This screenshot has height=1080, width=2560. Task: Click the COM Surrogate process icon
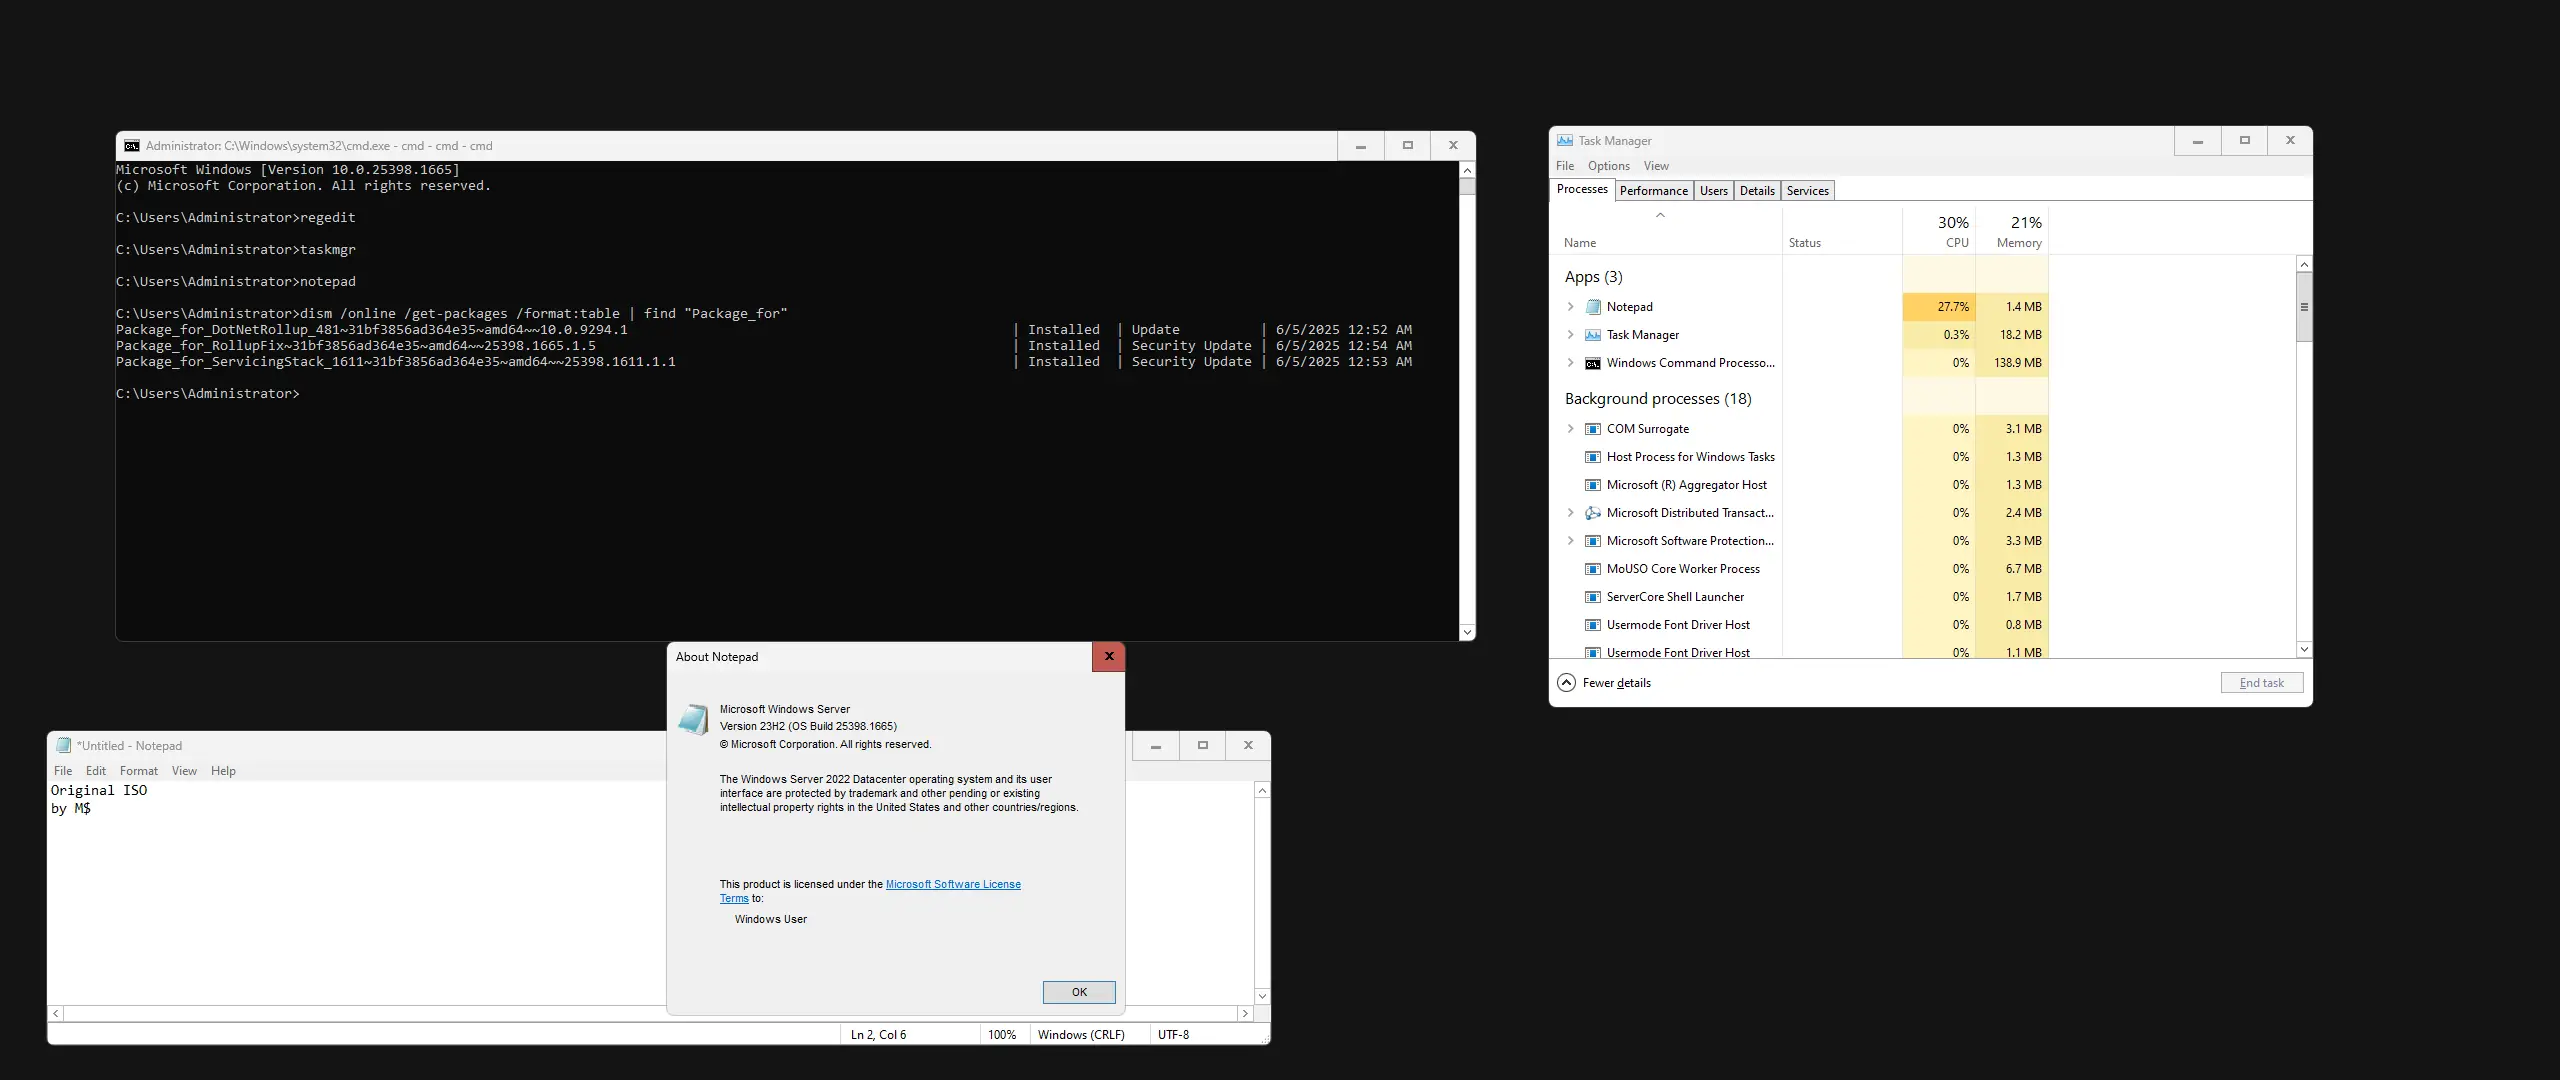[x=1593, y=429]
